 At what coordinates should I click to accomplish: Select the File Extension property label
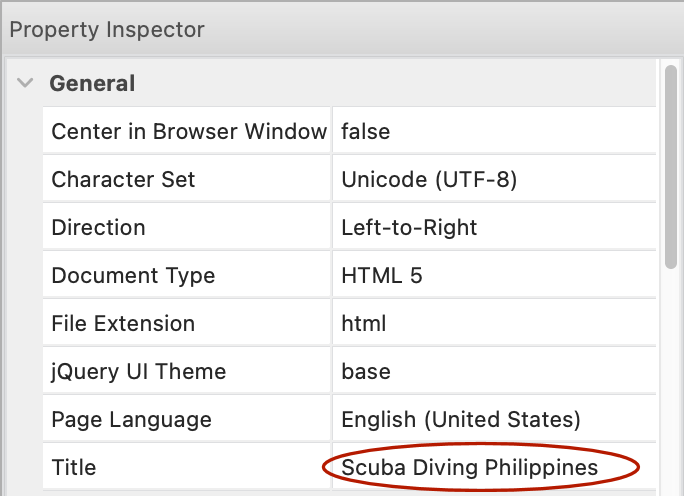123,324
